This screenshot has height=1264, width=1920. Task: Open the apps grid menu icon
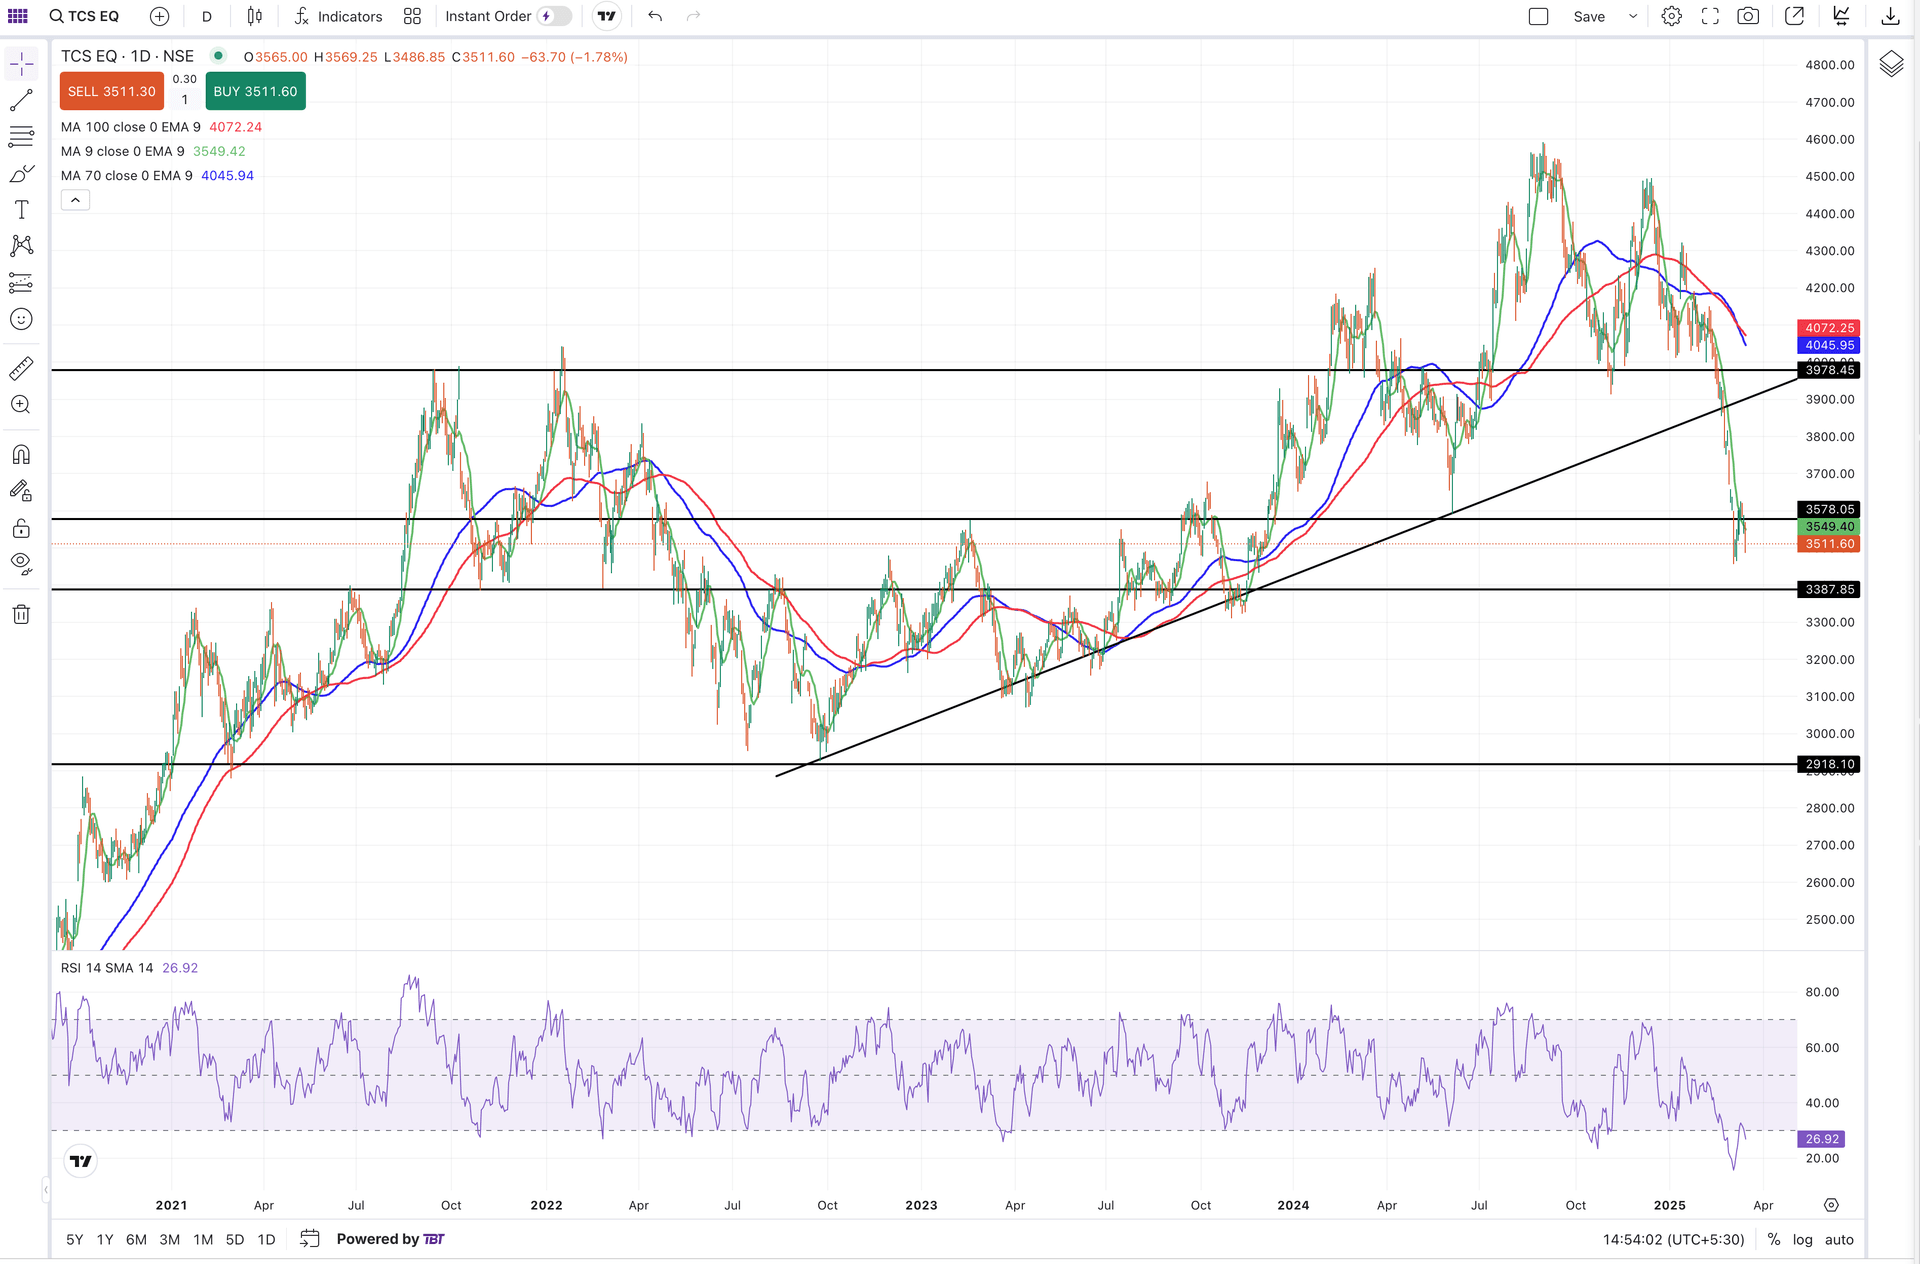(18, 16)
